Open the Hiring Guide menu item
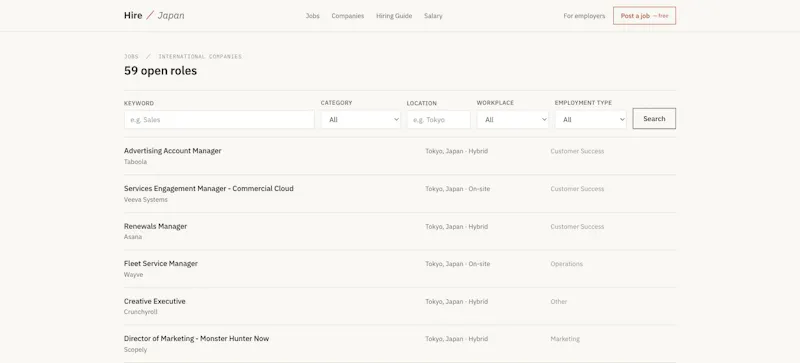This screenshot has width=800, height=363. [x=394, y=16]
